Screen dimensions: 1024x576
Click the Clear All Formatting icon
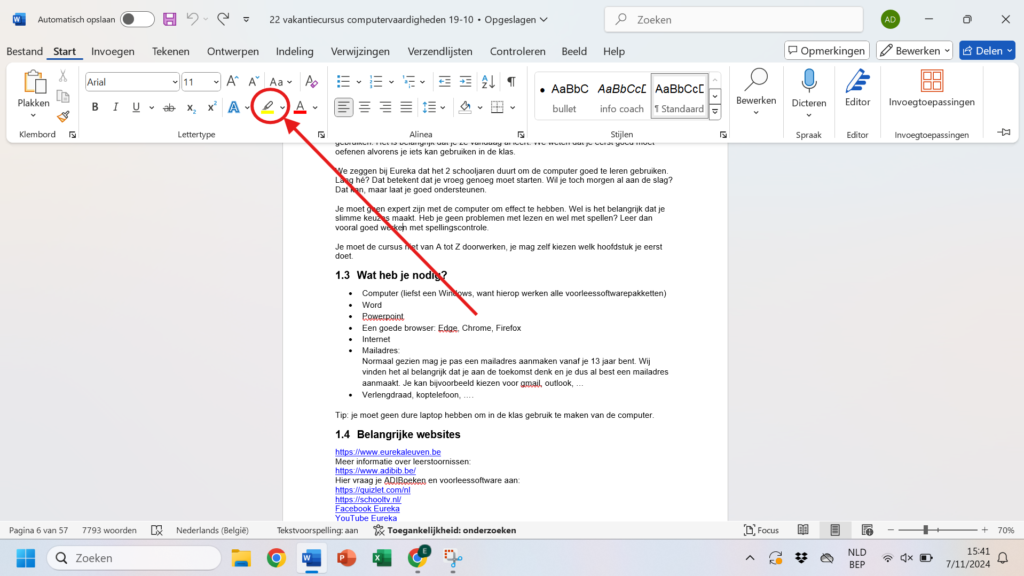311,82
